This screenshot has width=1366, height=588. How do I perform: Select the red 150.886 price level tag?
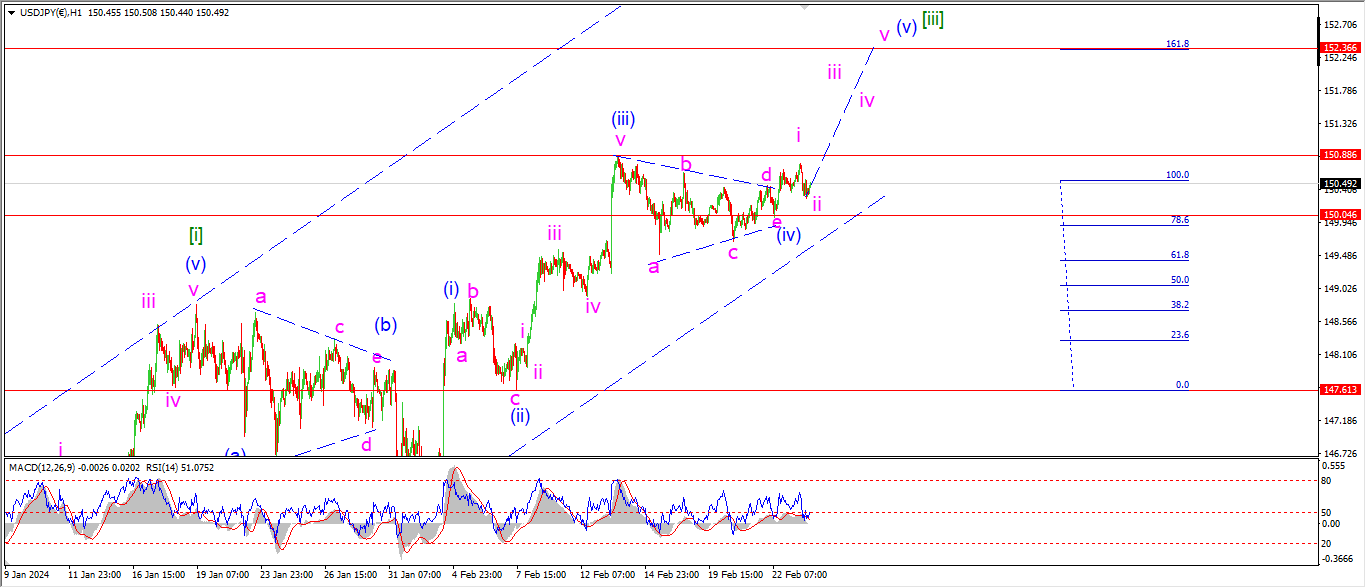[1339, 155]
